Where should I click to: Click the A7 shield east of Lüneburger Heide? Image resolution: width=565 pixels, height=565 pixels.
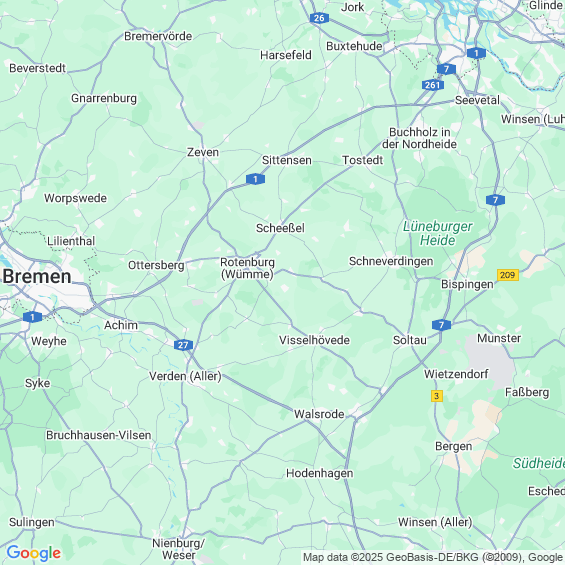click(x=495, y=200)
